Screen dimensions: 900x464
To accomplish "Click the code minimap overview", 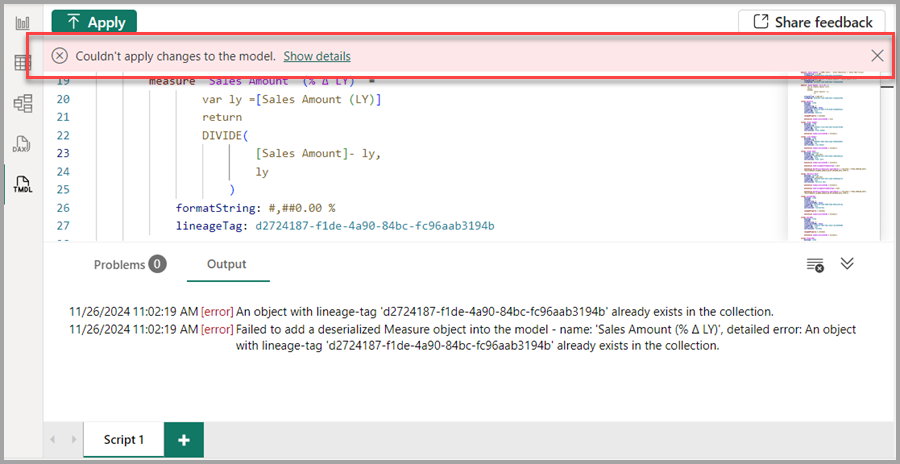I will (x=833, y=155).
